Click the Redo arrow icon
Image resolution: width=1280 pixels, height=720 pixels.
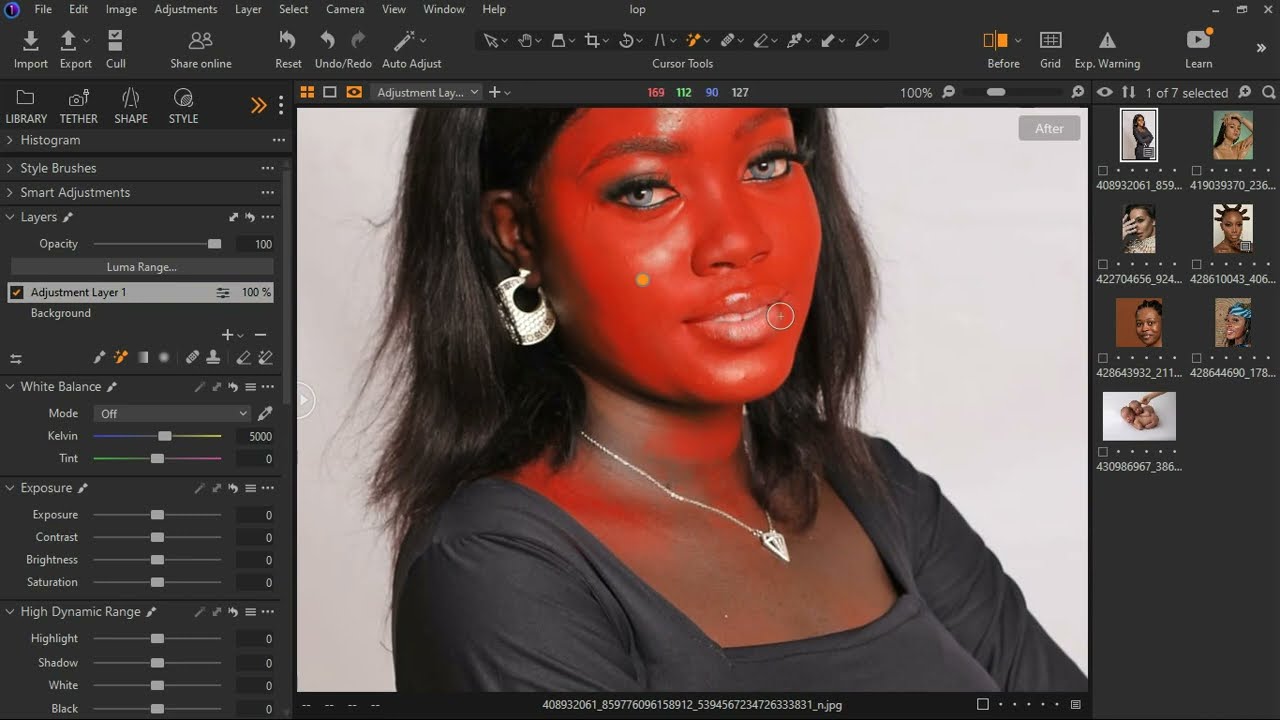click(x=358, y=40)
